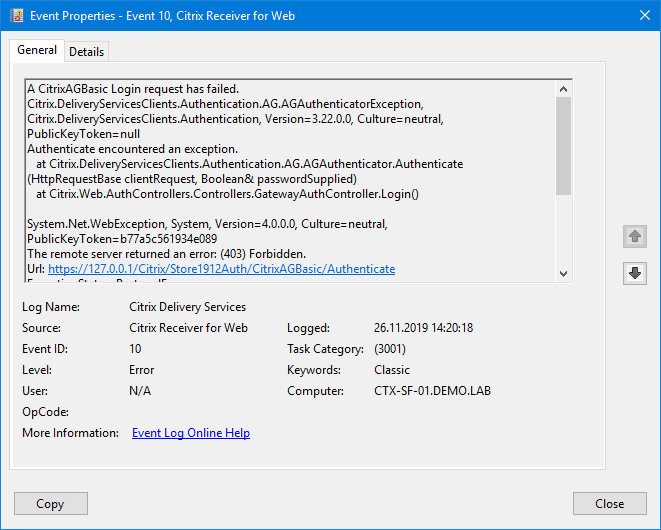Viewport: 661px width, 530px height.
Task: Click the 'Computer:' label
Action: [315, 391]
